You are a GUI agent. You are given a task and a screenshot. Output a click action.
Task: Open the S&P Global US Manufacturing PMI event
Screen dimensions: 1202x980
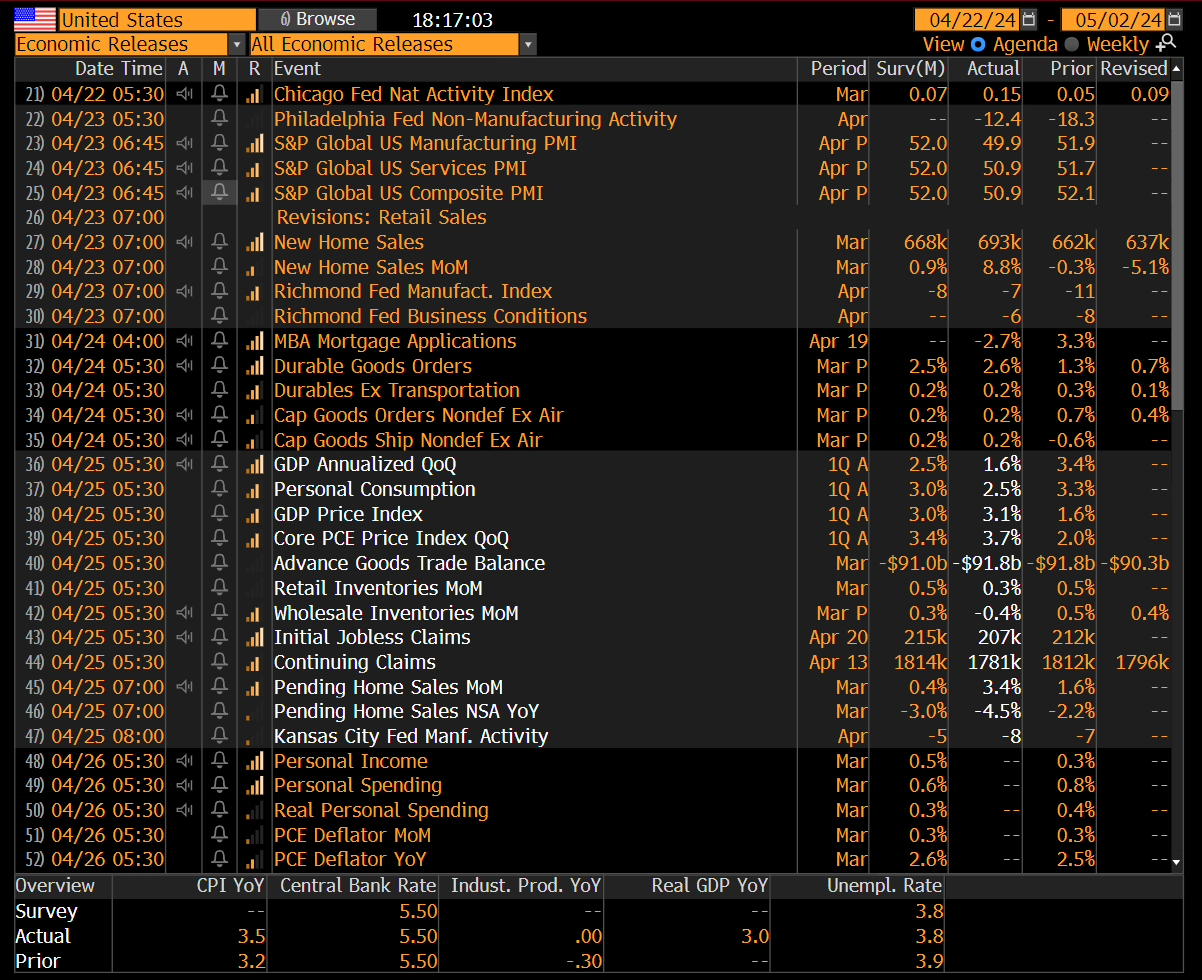coord(425,144)
